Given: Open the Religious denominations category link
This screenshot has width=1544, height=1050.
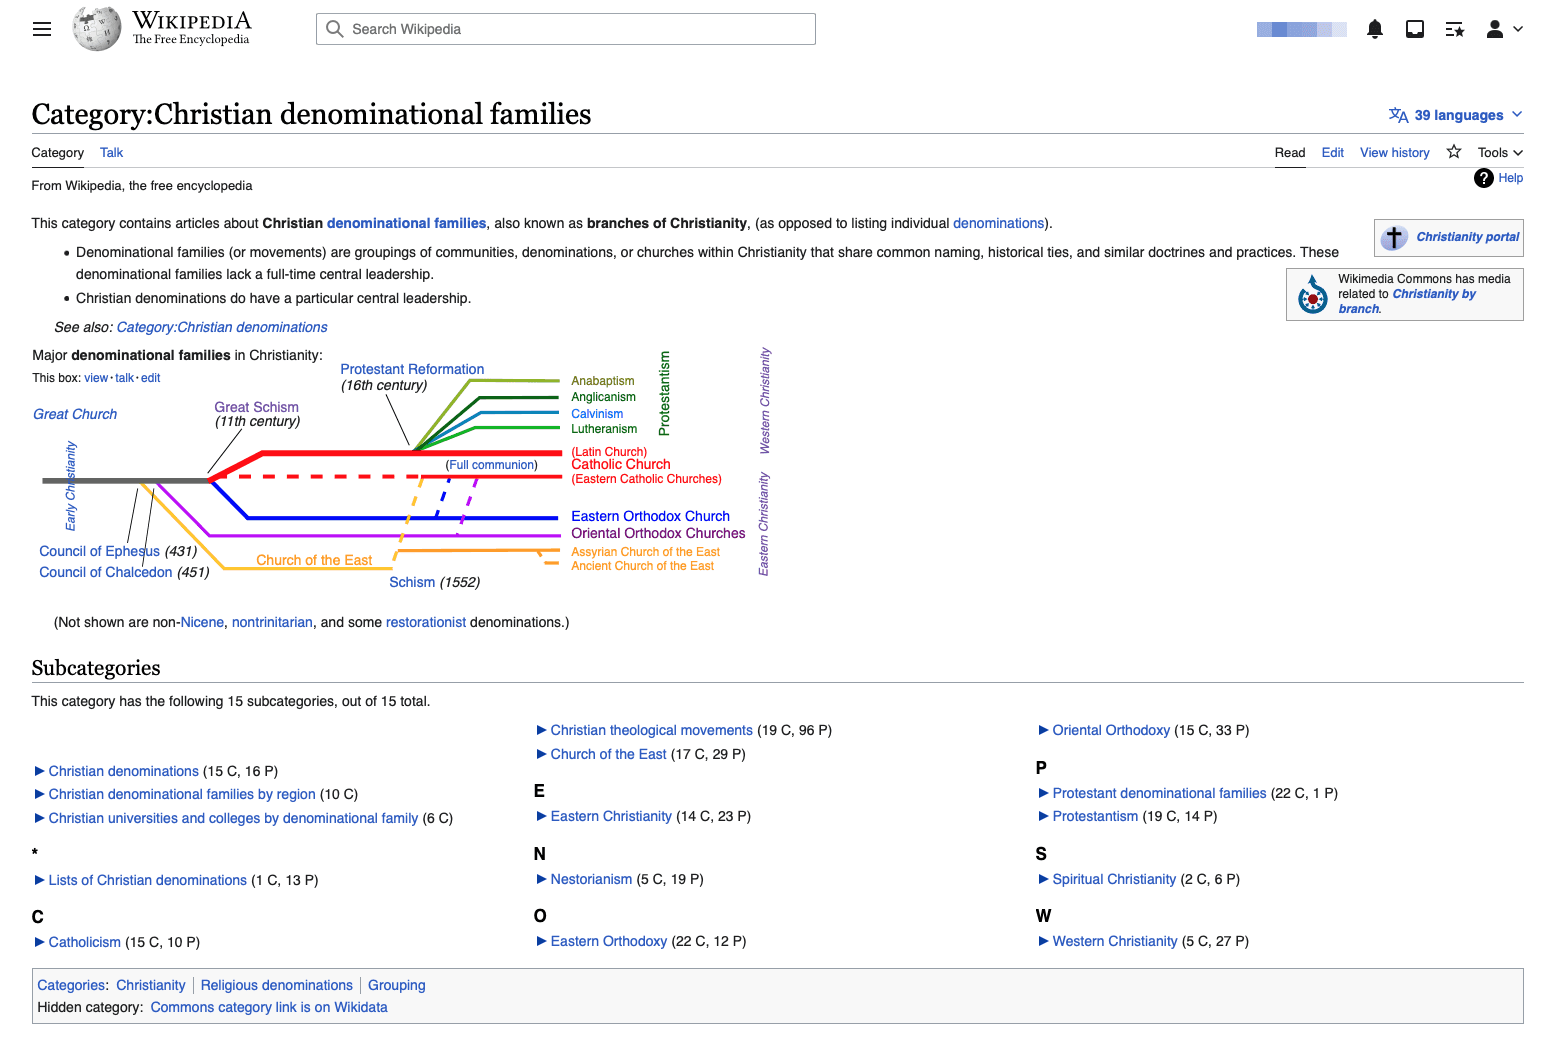Looking at the screenshot, I should (x=277, y=985).
